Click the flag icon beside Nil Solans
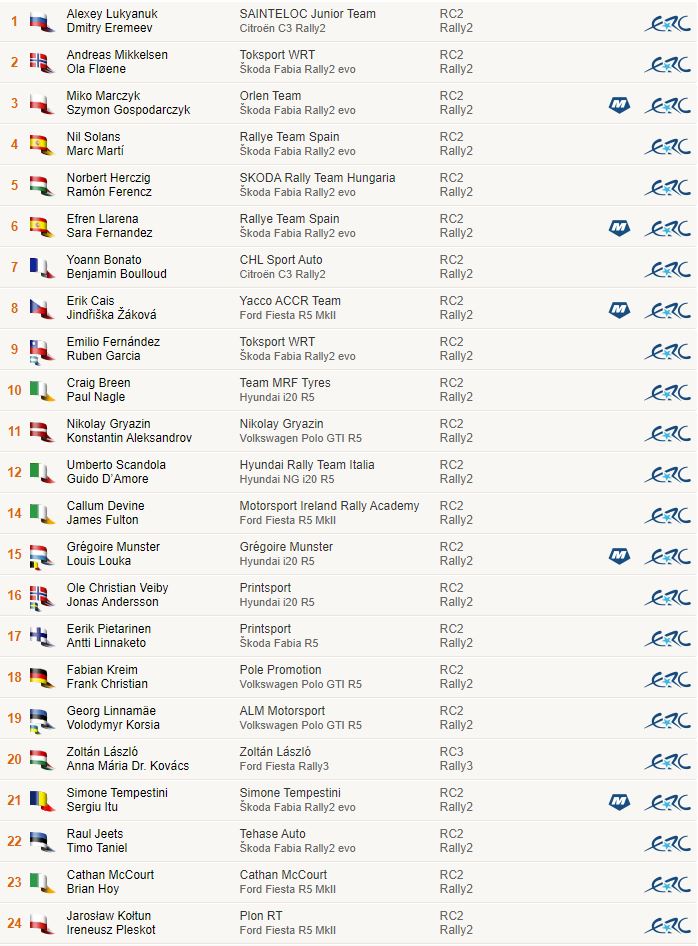 (41, 144)
